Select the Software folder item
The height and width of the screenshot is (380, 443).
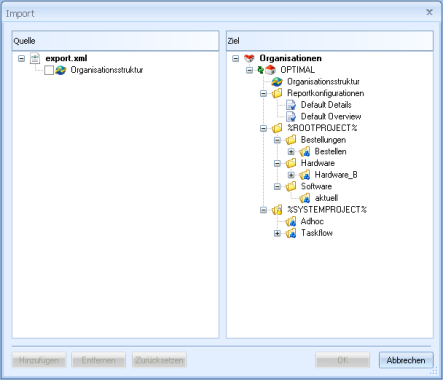pos(316,186)
